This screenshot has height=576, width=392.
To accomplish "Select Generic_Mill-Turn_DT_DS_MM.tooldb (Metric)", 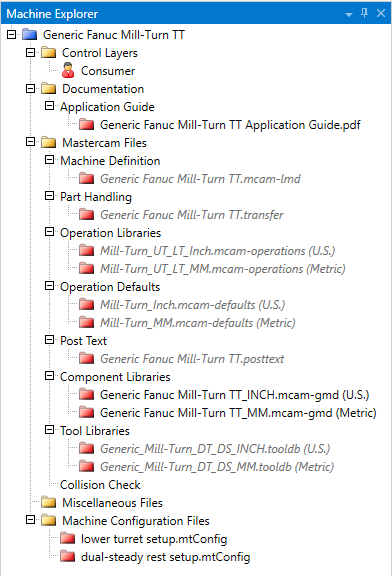I will point(217,467).
